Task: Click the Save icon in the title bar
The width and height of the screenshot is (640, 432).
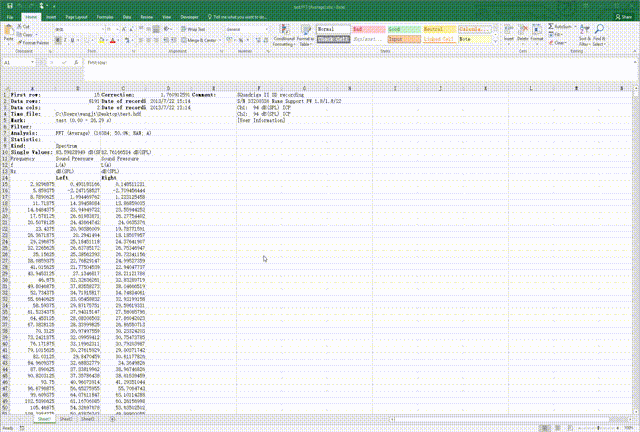Action: [x=10, y=6]
